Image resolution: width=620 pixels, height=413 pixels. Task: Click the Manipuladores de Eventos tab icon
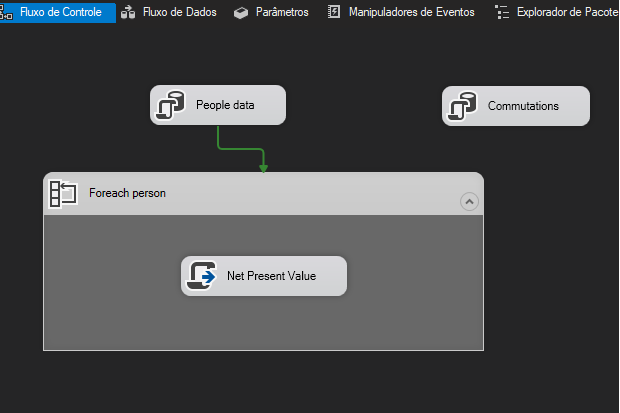(334, 12)
